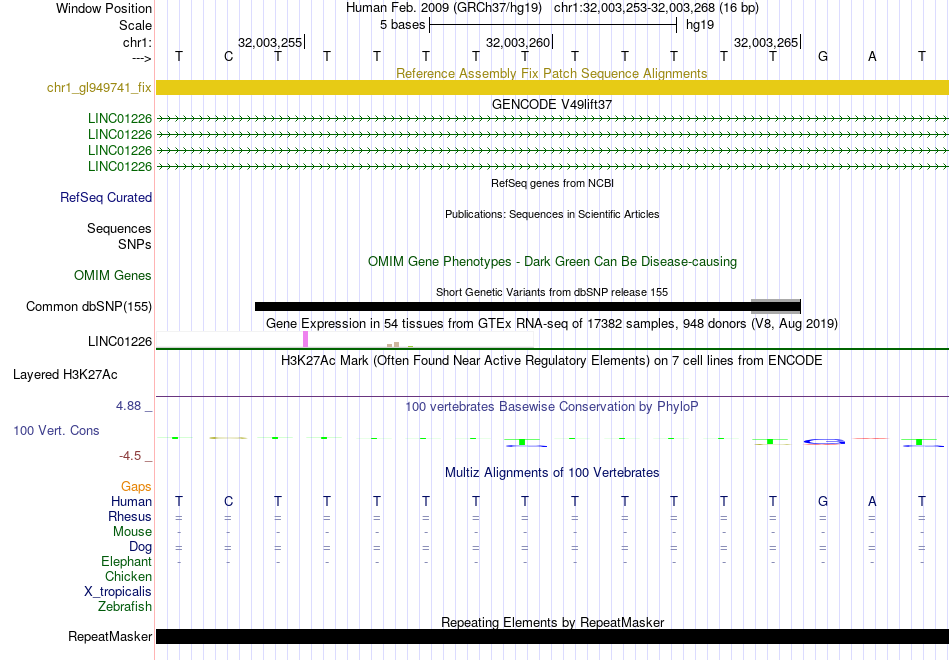The image size is (950, 660).
Task: Open the Reference Assembly Fix Patch Sequence Alignments title
Action: click(x=551, y=73)
